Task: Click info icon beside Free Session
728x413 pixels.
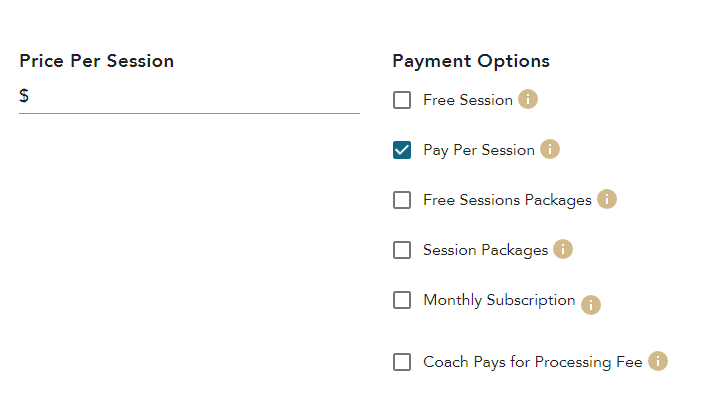Action: tap(528, 100)
